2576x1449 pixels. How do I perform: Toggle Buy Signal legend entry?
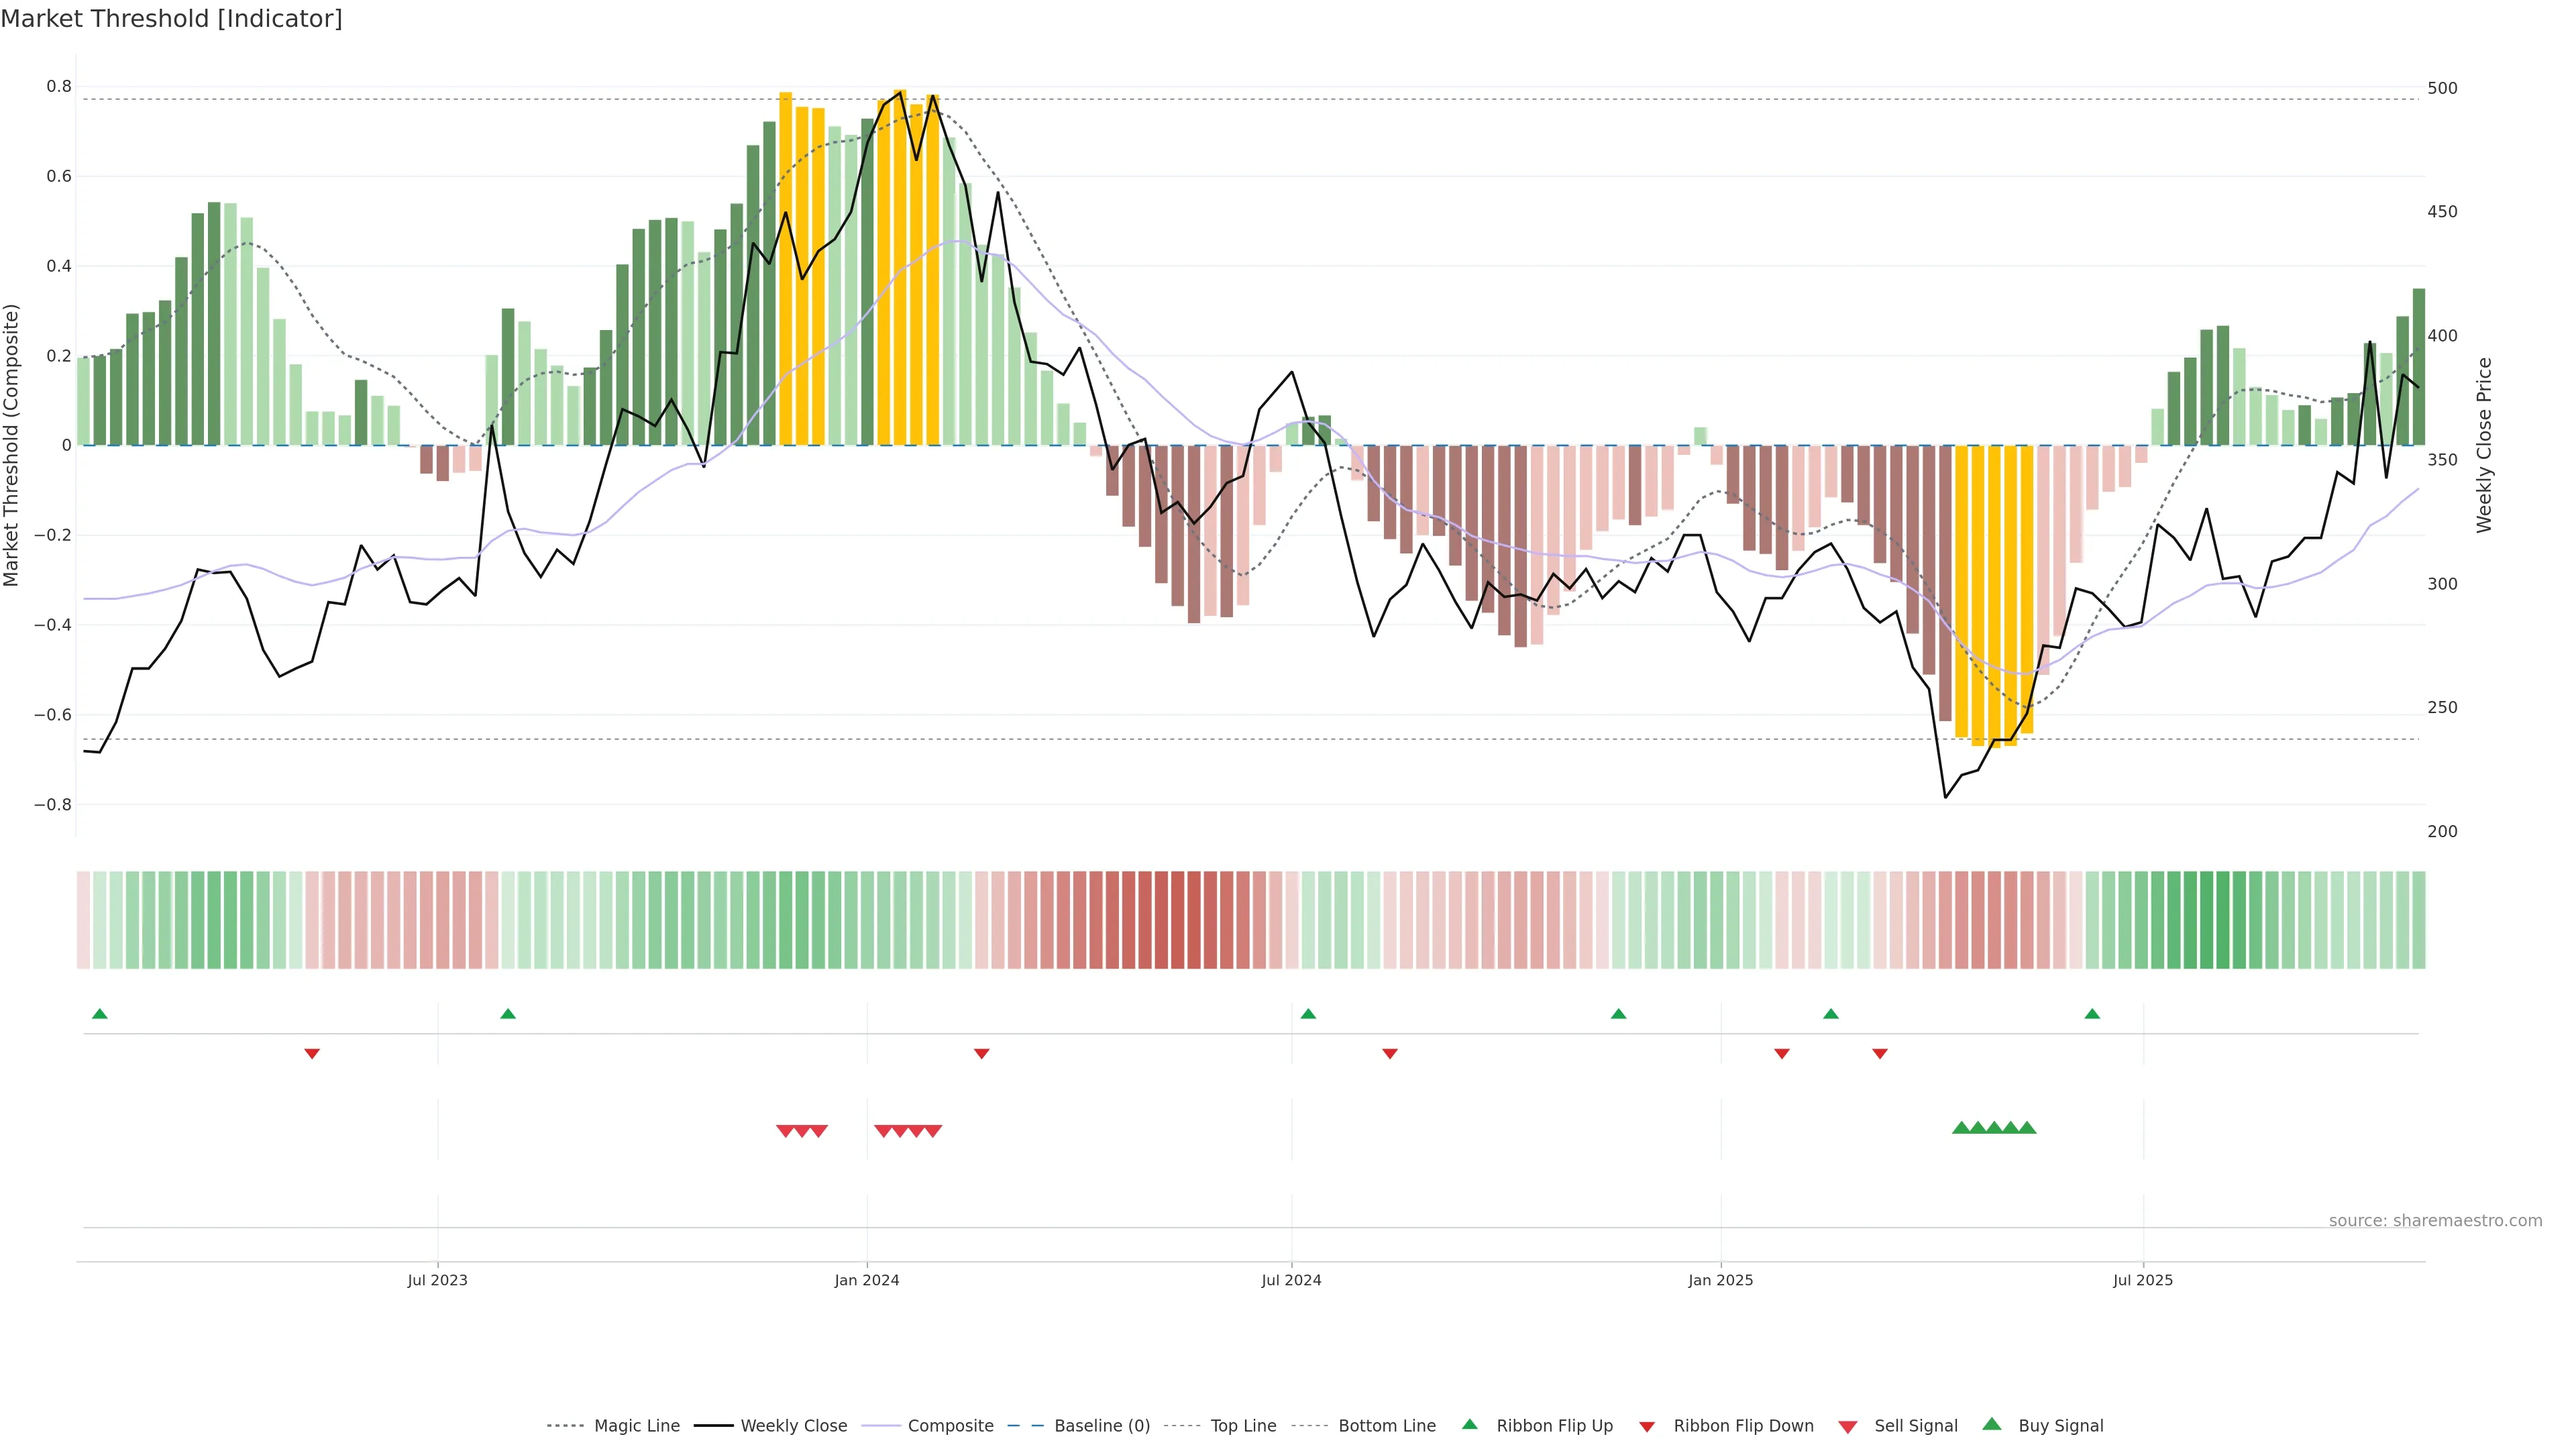(x=2060, y=1426)
